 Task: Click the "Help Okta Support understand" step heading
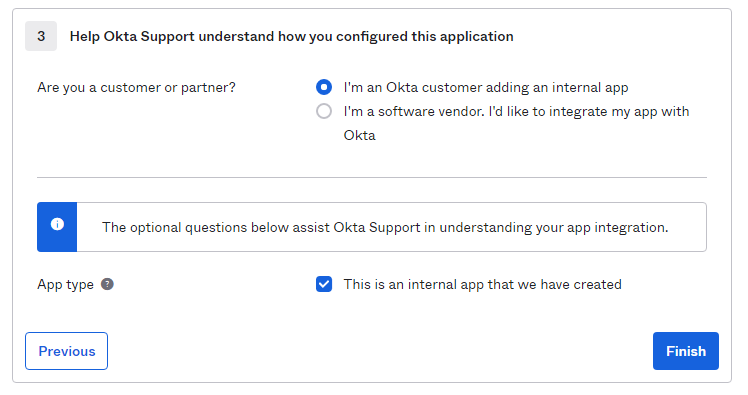[291, 36]
